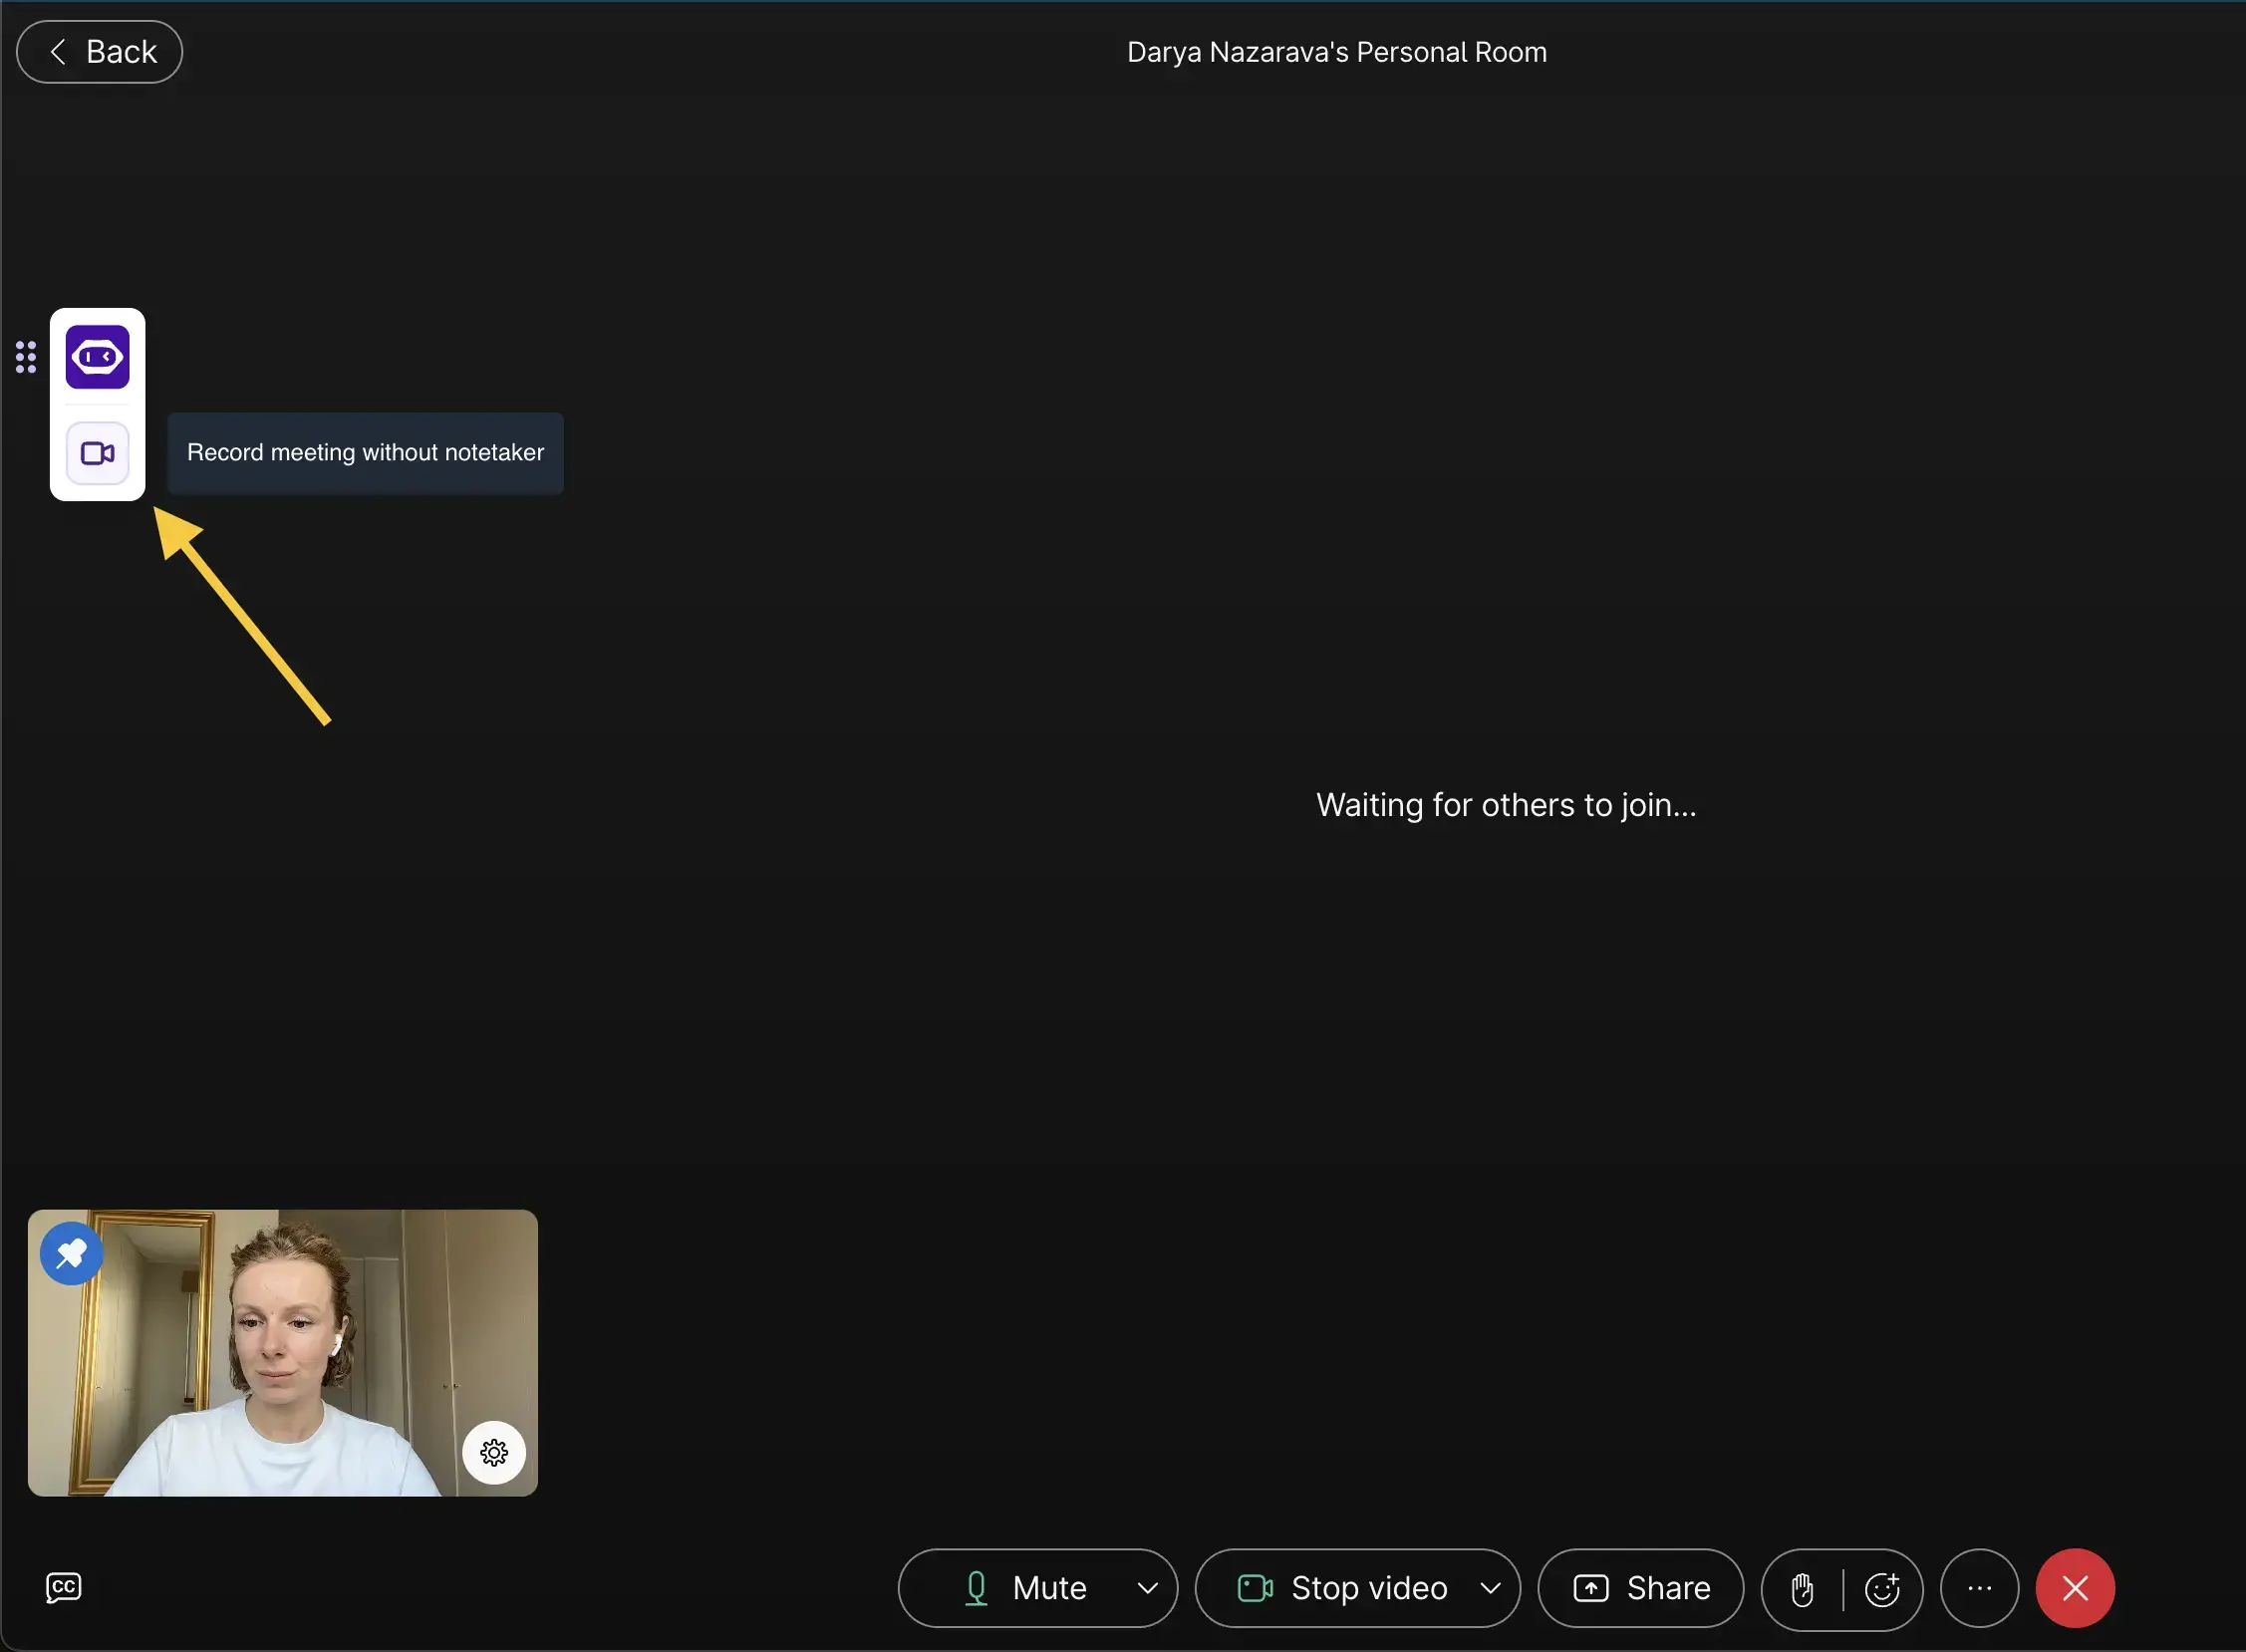Select the record meeting without notetaker icon
This screenshot has width=2246, height=1652.
[97, 452]
